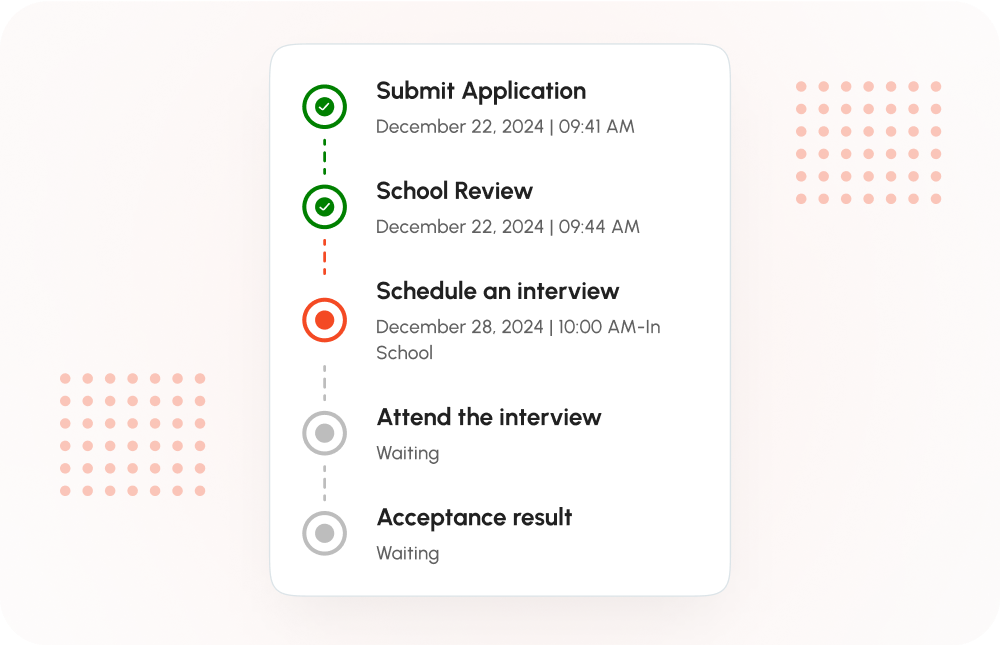Select the orange status dot for Schedule an interview
Image resolution: width=1000 pixels, height=645 pixels.
(324, 320)
